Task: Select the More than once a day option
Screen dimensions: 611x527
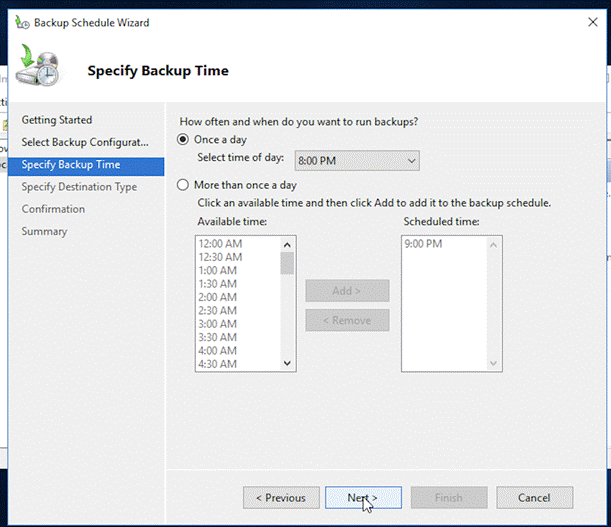Action: (x=183, y=185)
